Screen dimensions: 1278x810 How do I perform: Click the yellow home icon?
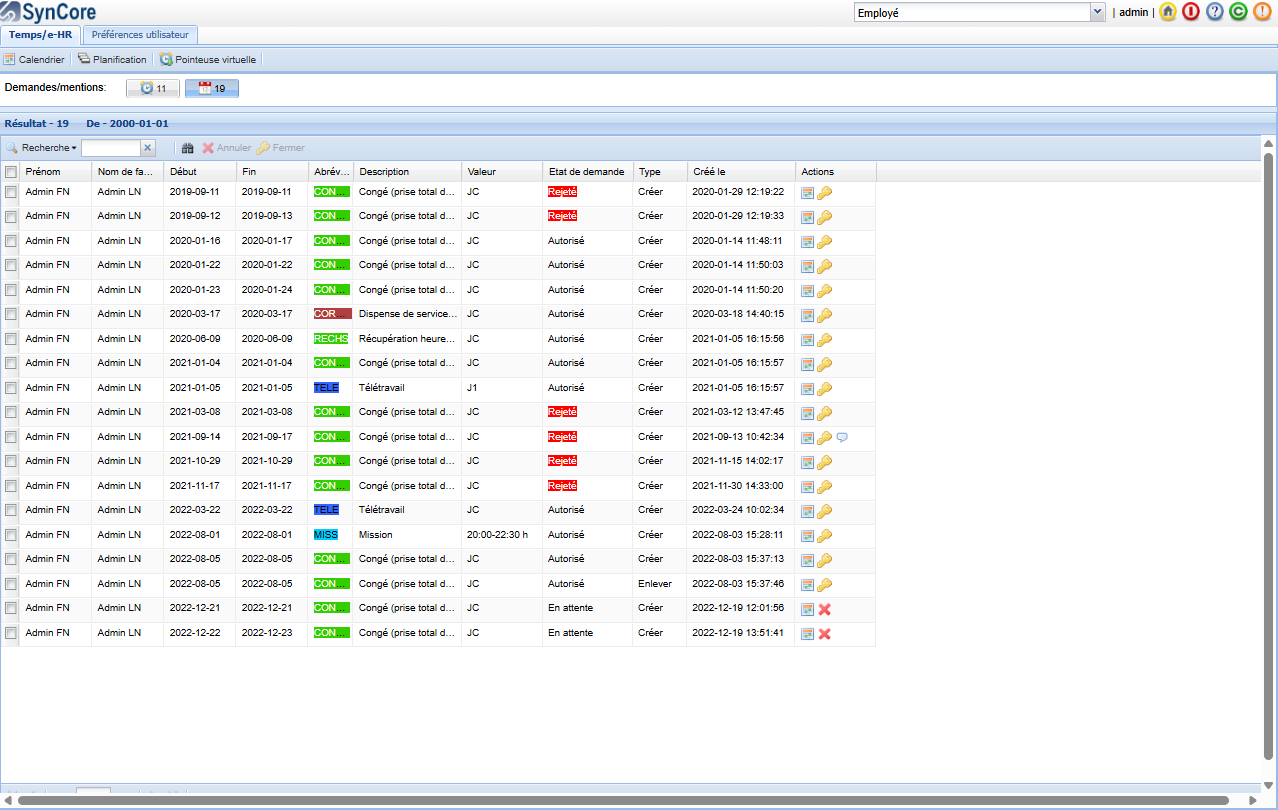(x=1167, y=12)
